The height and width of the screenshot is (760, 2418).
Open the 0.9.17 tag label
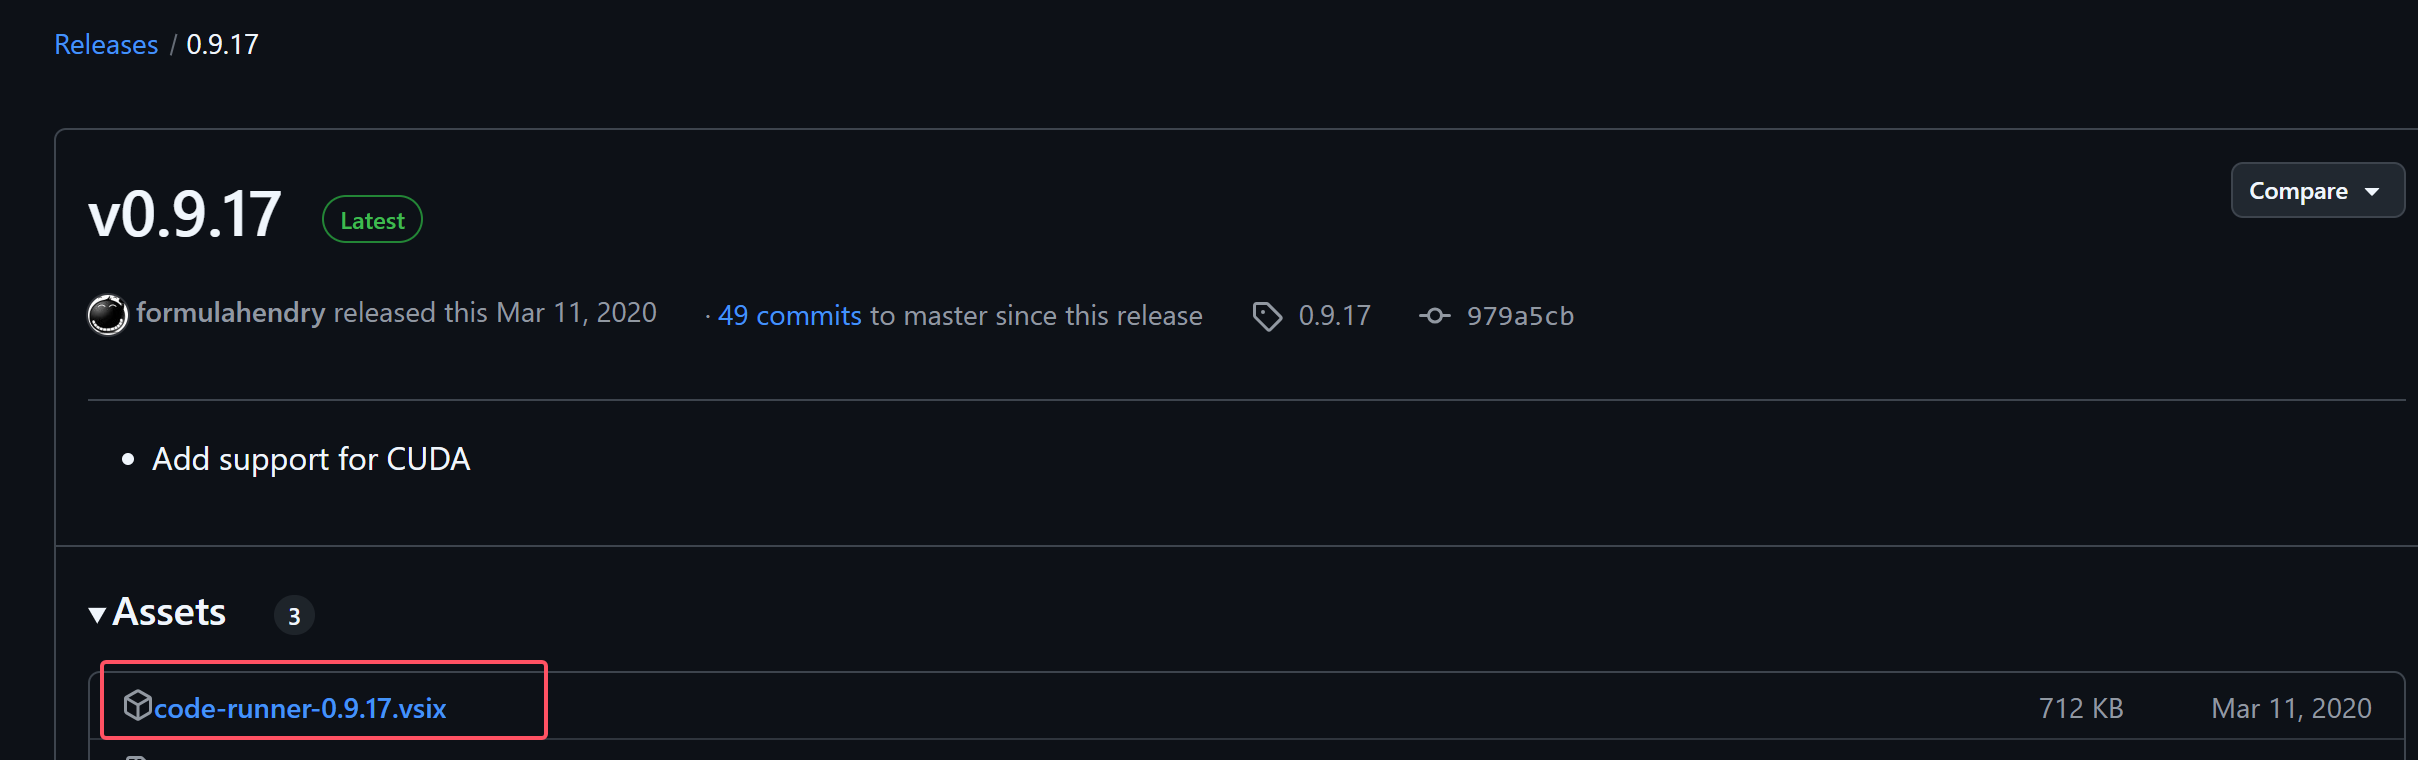[1334, 316]
